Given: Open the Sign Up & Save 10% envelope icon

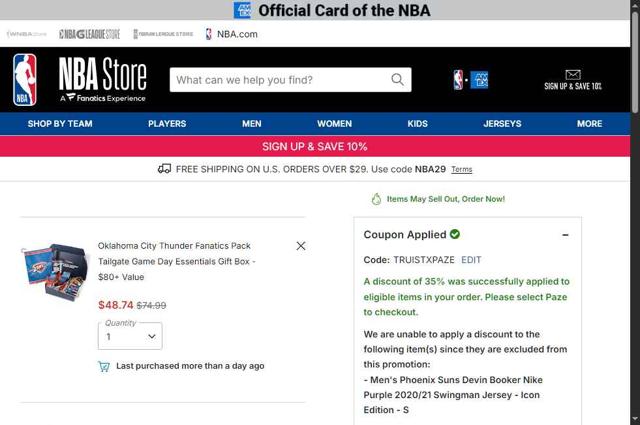Looking at the screenshot, I should tap(573, 75).
